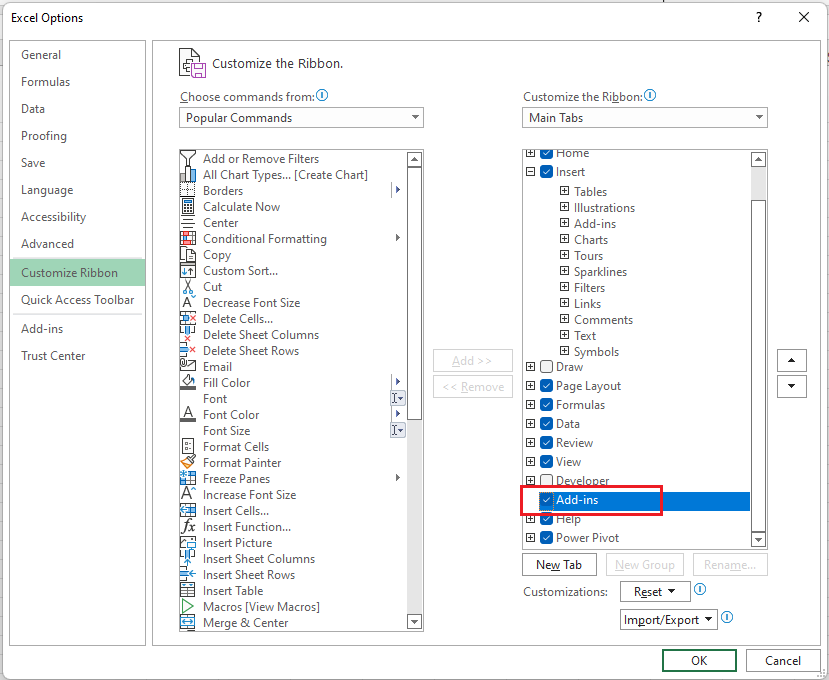The width and height of the screenshot is (829, 680).
Task: Select the Copy command icon
Action: point(188,254)
